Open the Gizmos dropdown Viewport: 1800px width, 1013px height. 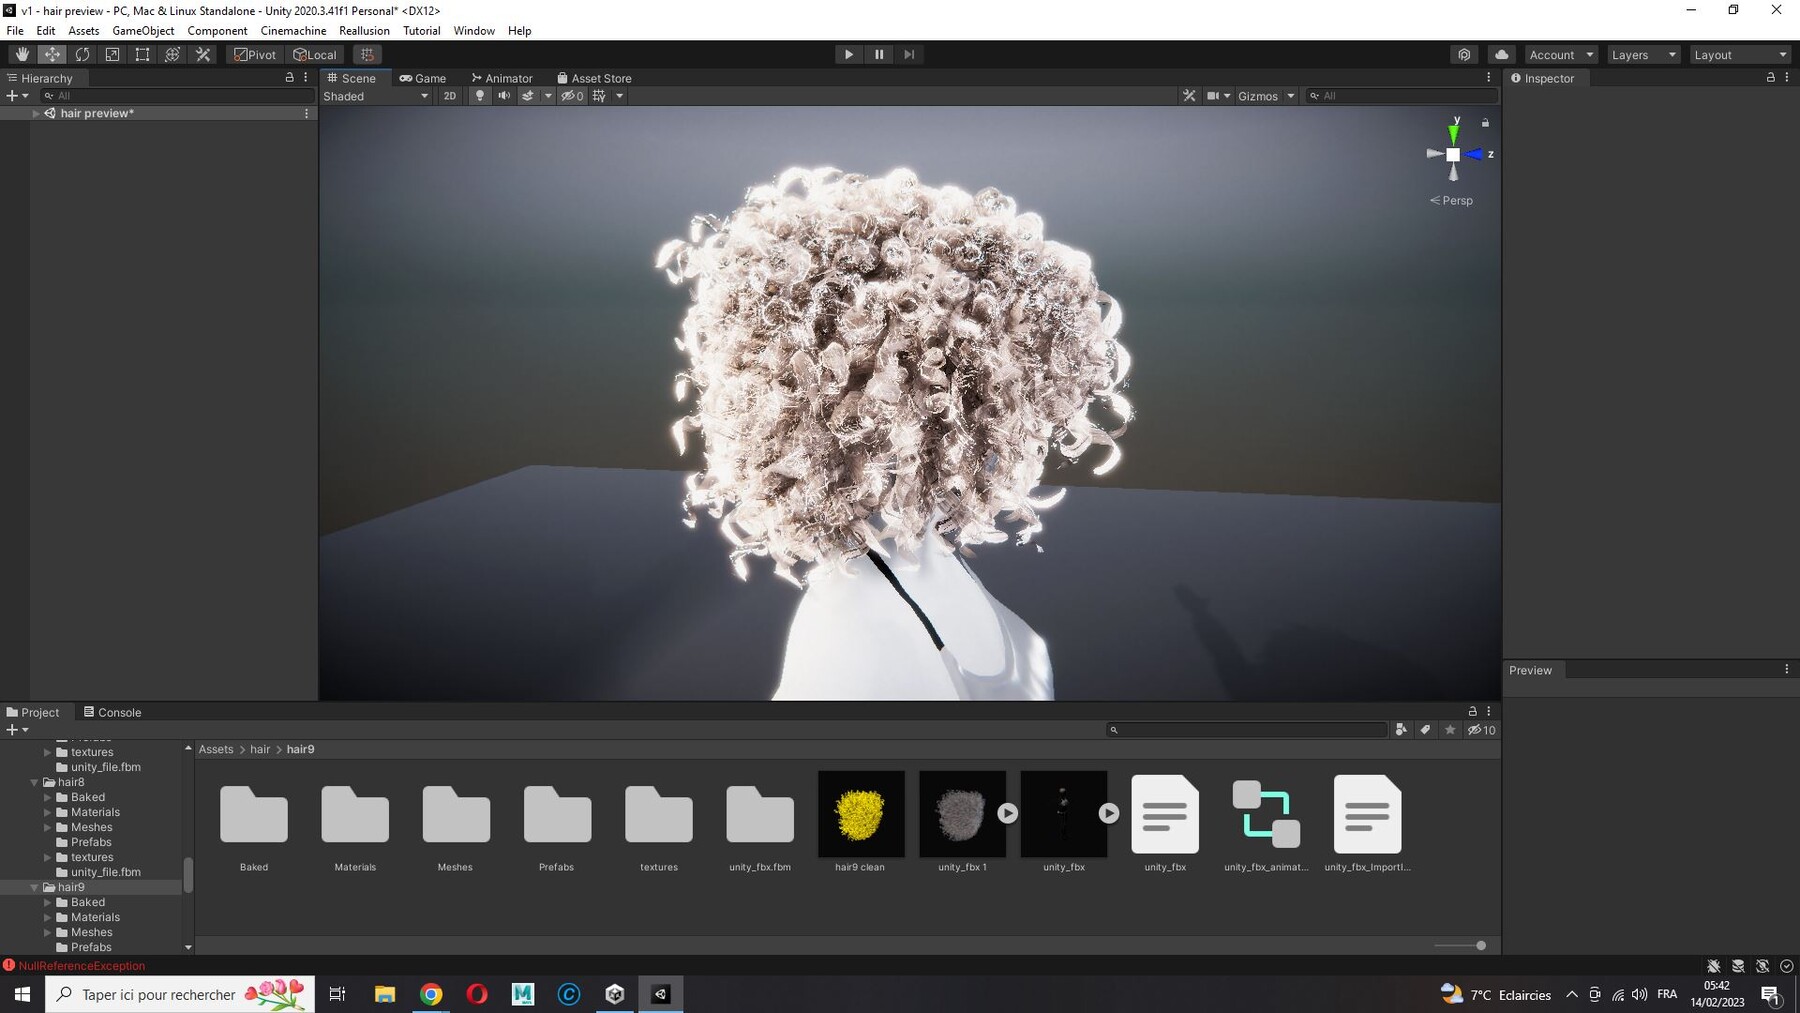pos(1266,96)
